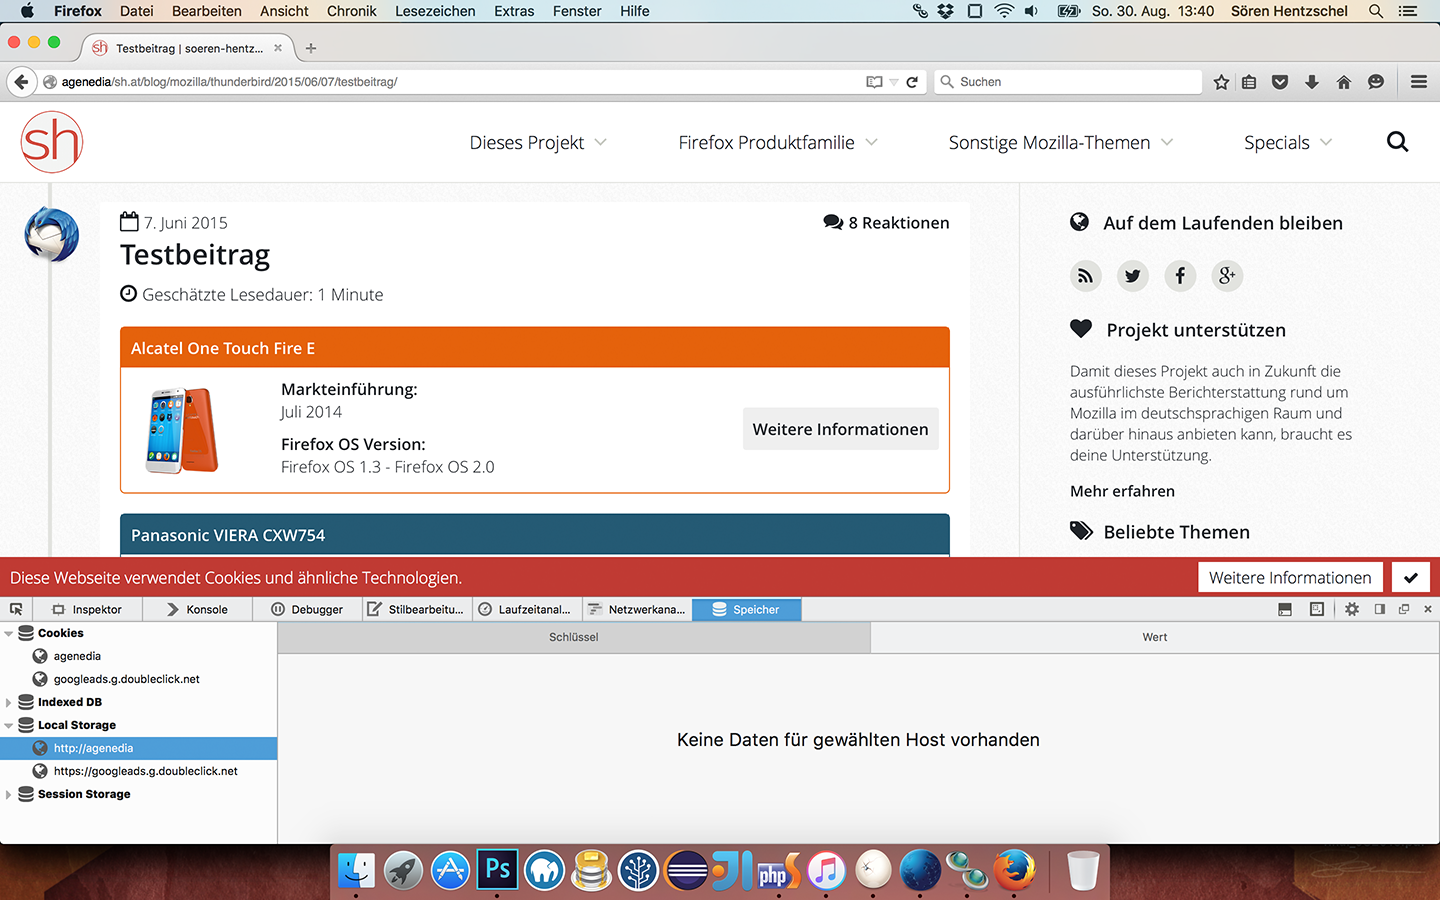Bookmark this page with the star icon
This screenshot has height=900, width=1440.
1221,82
